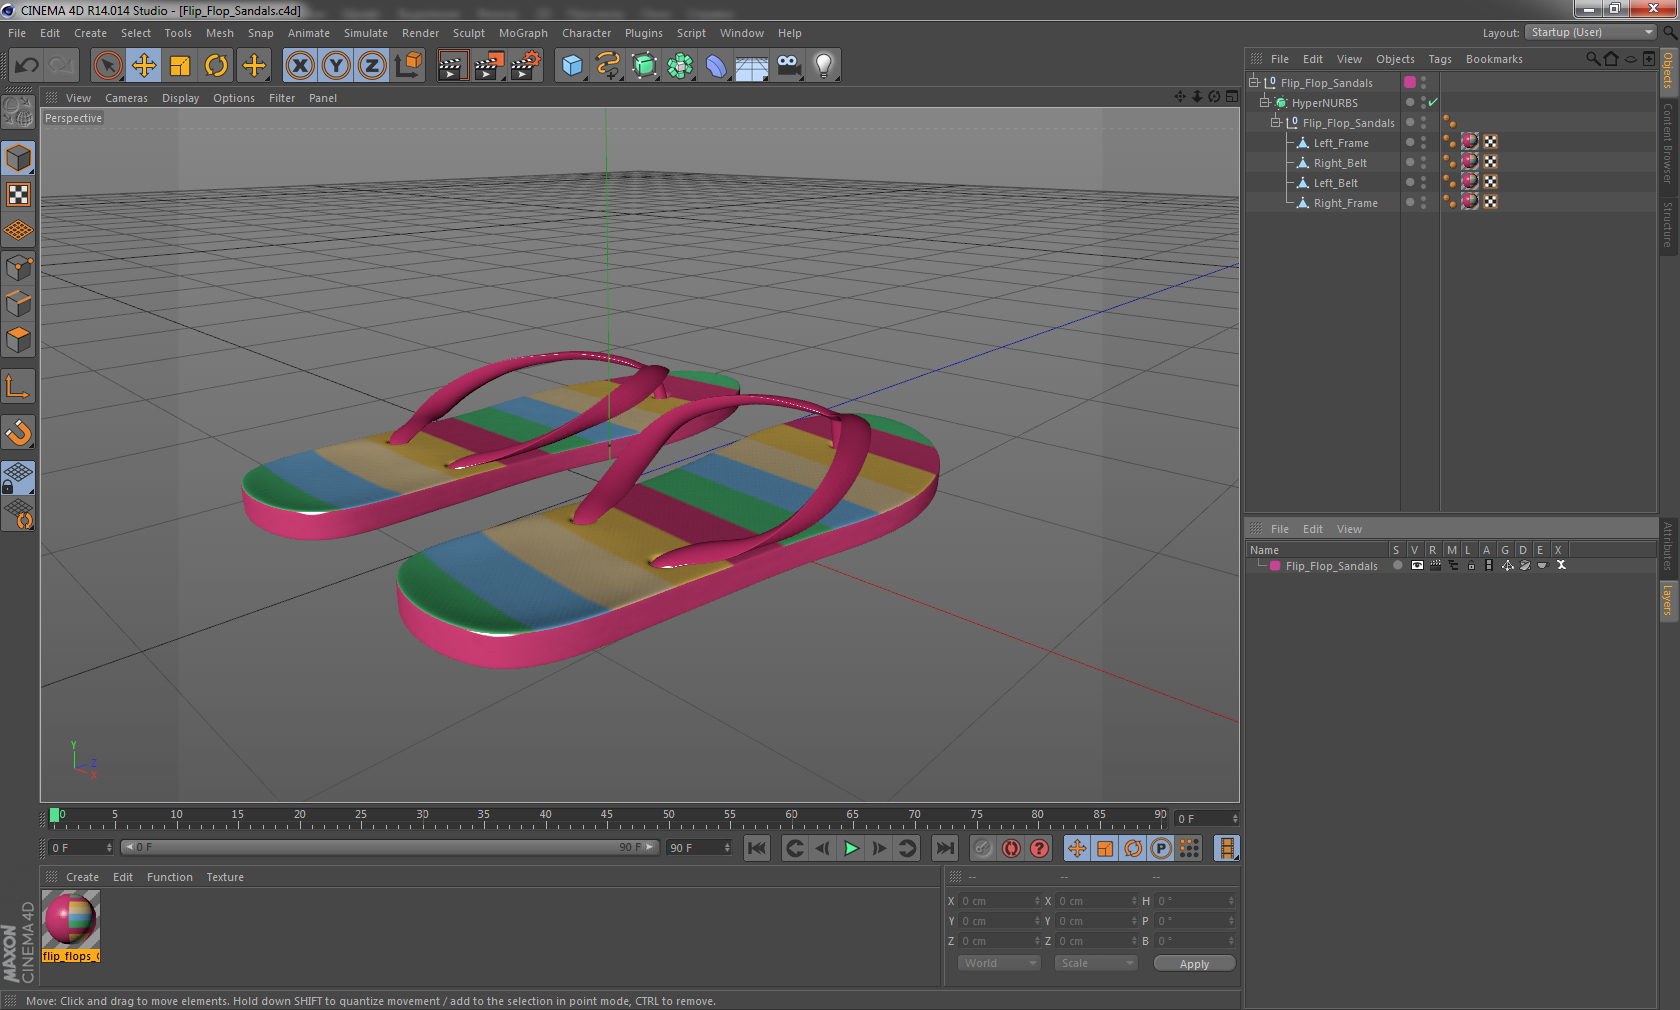The width and height of the screenshot is (1680, 1010).
Task: Toggle position keyframe recording button
Action: pos(1077,848)
